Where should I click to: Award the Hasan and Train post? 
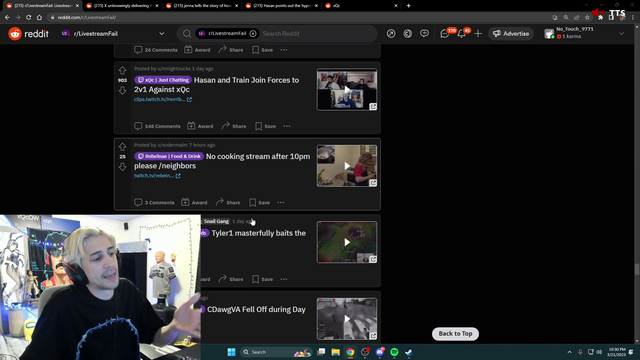(200, 126)
